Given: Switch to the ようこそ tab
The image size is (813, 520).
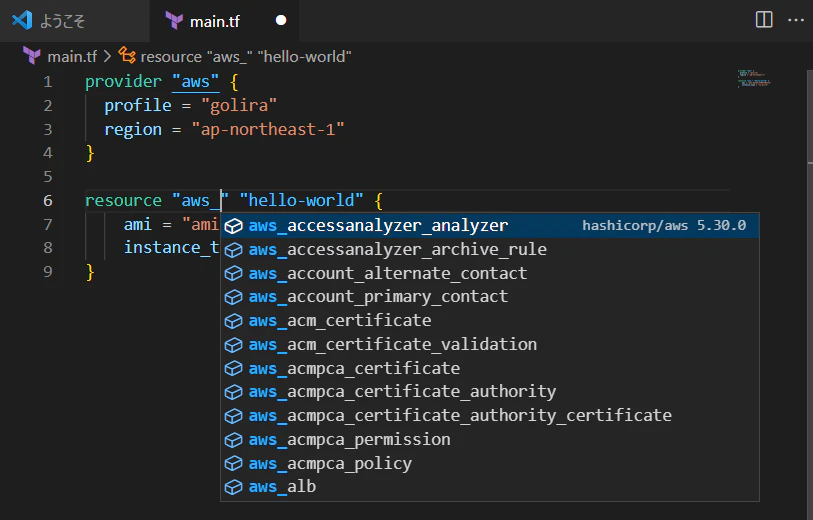Looking at the screenshot, I should pyautogui.click(x=74, y=21).
